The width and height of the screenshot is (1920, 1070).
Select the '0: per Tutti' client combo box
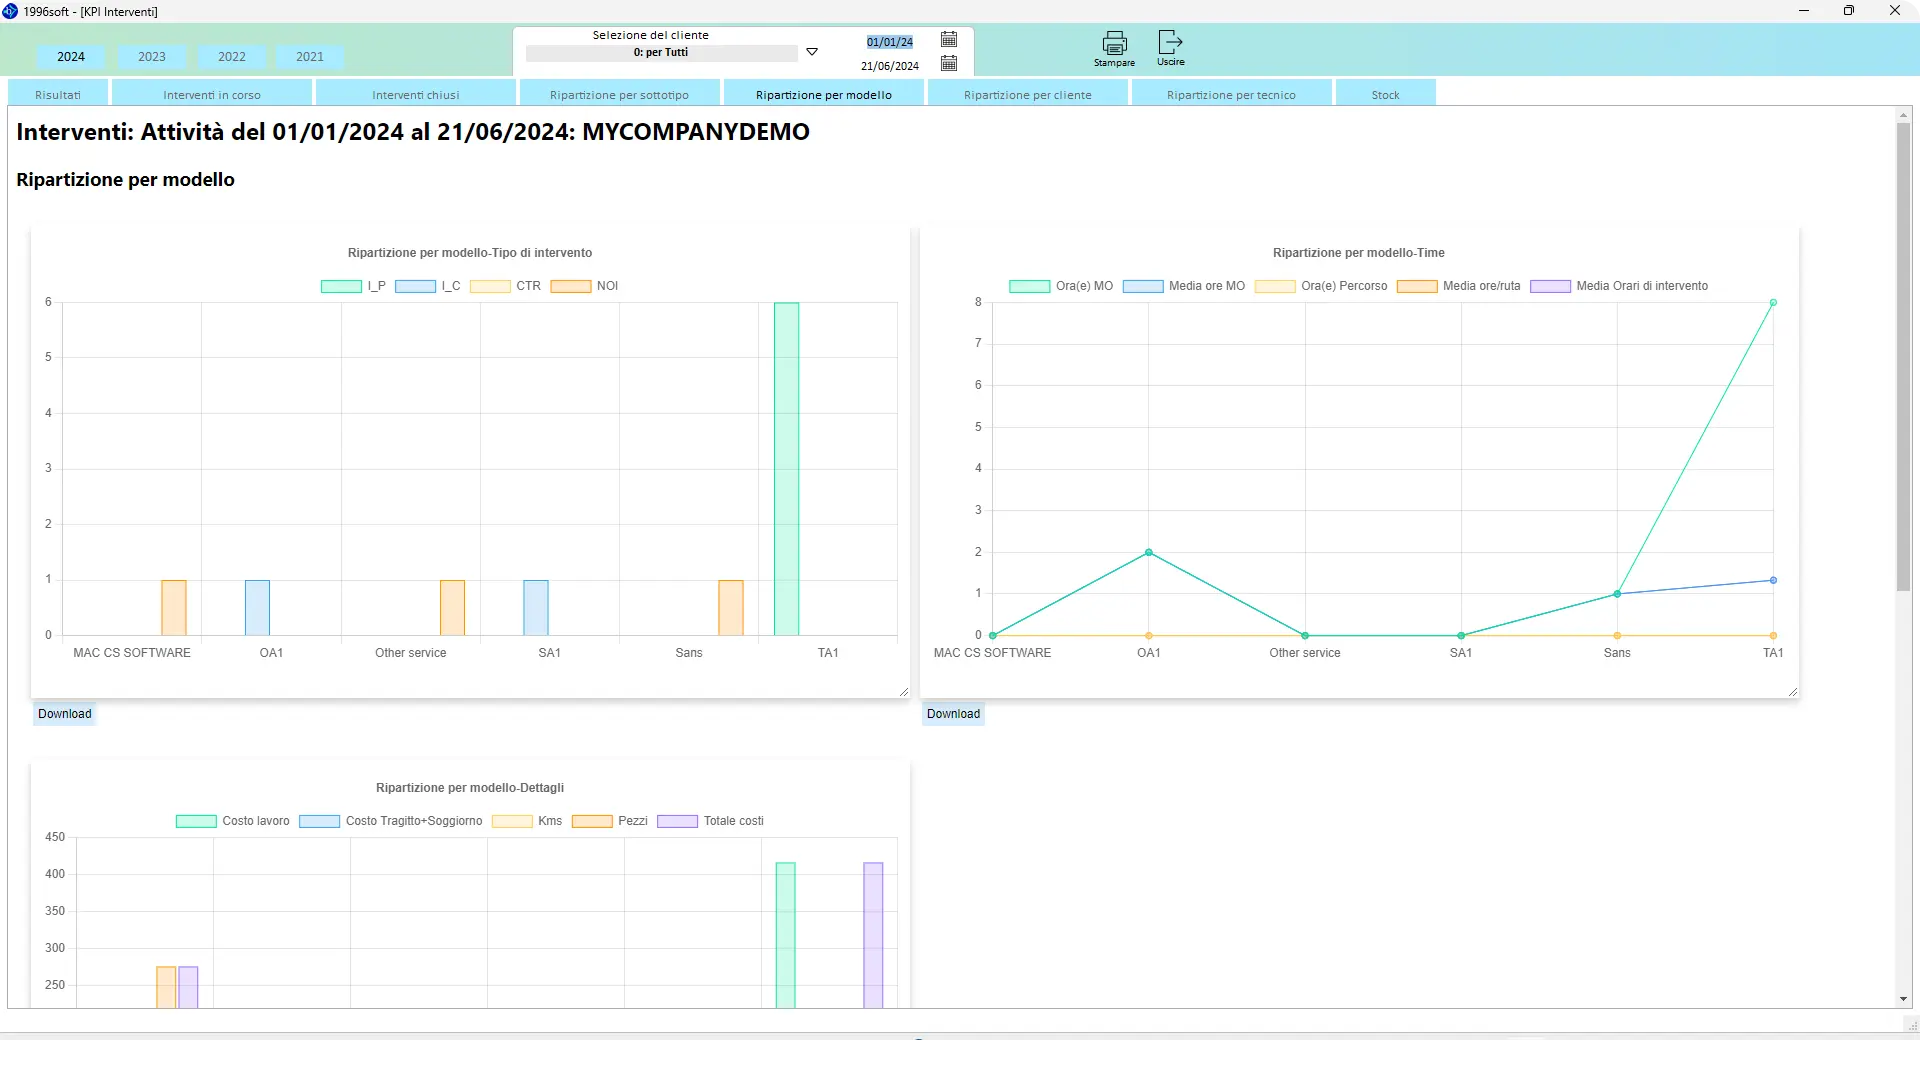coord(661,53)
